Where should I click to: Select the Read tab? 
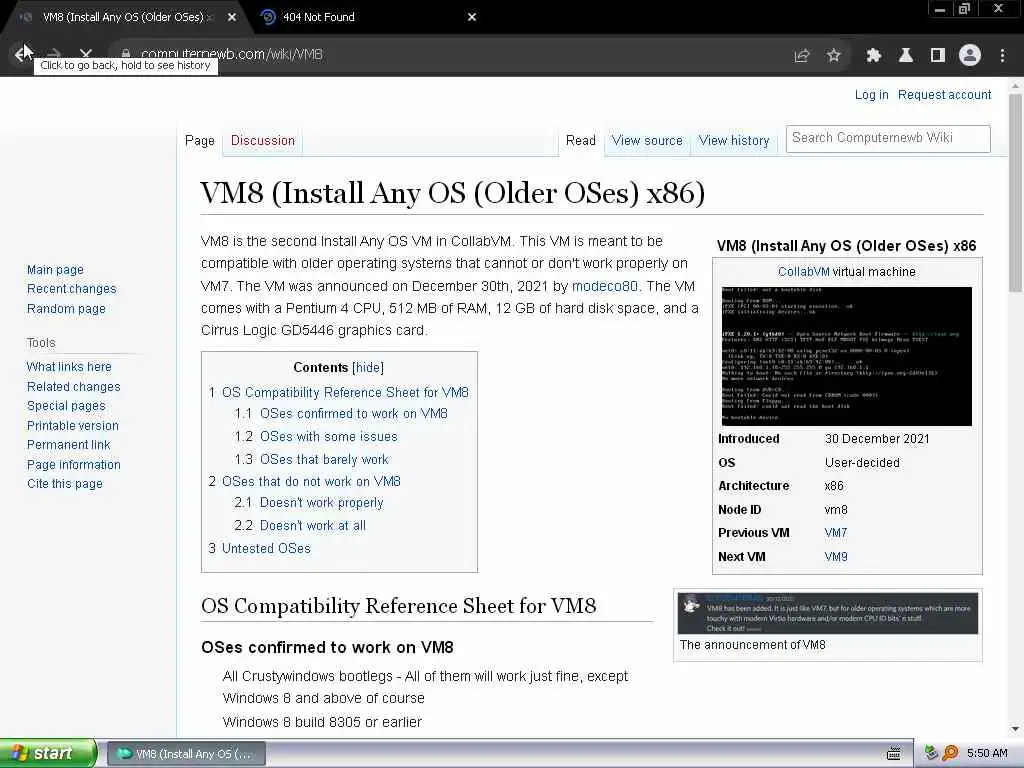coord(581,140)
